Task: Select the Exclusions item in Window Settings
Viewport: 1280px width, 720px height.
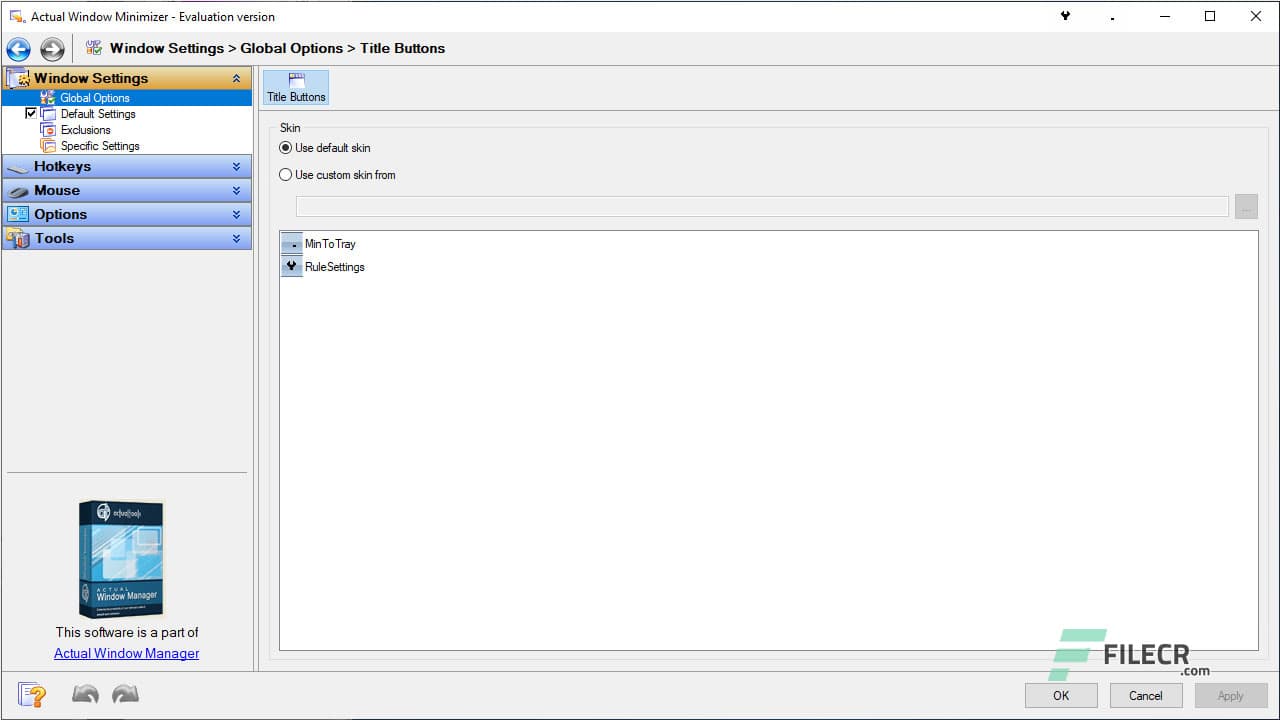Action: pos(85,129)
